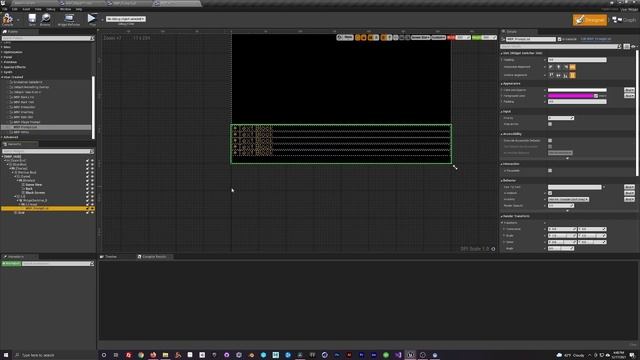Set vertical alignment to top
The image size is (640, 360).
[551, 75]
